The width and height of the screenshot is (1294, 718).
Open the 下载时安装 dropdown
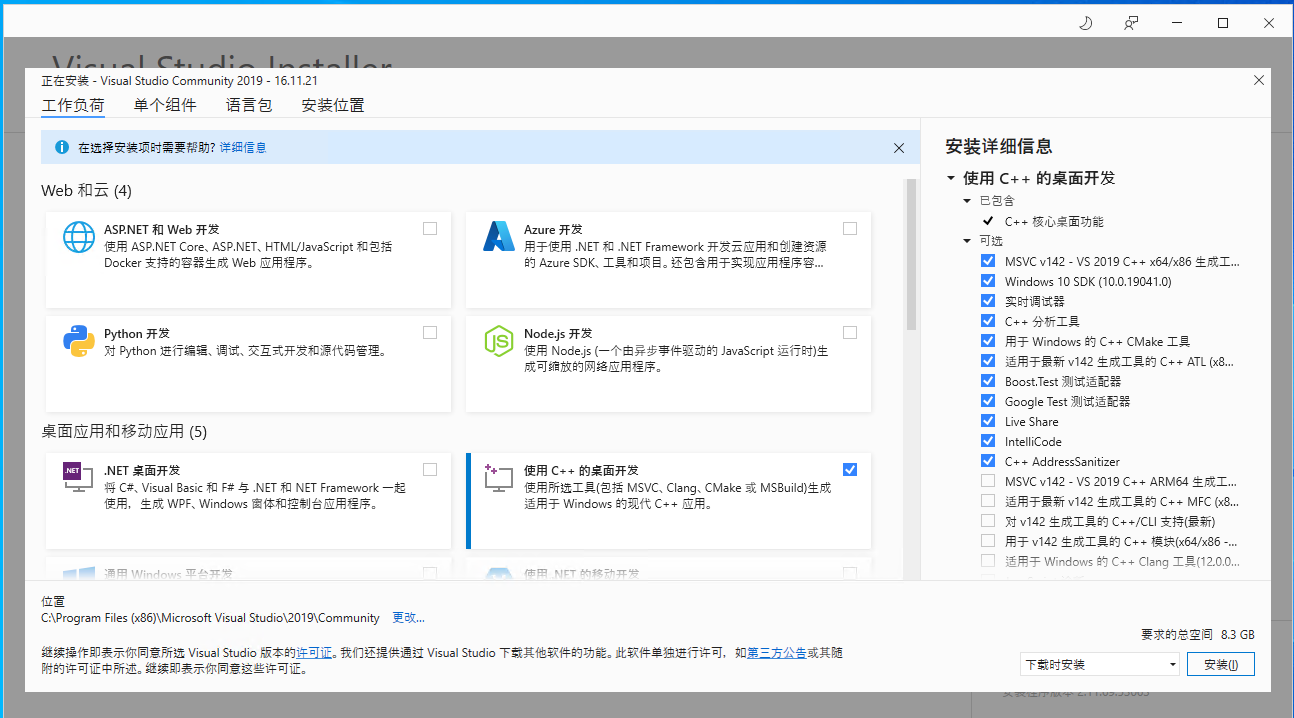coord(1101,664)
